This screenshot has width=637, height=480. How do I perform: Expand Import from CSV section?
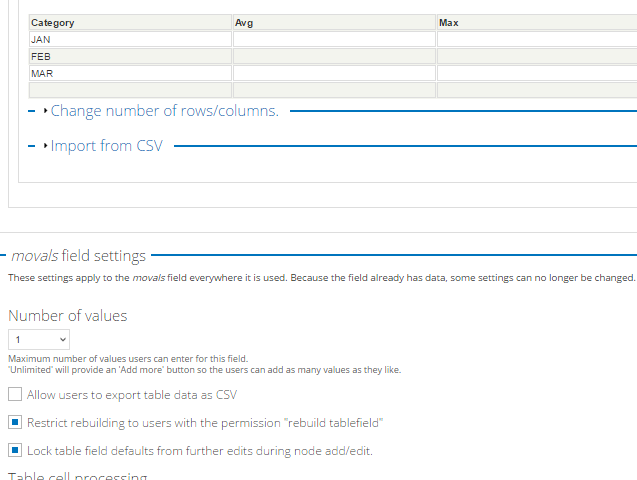point(106,146)
